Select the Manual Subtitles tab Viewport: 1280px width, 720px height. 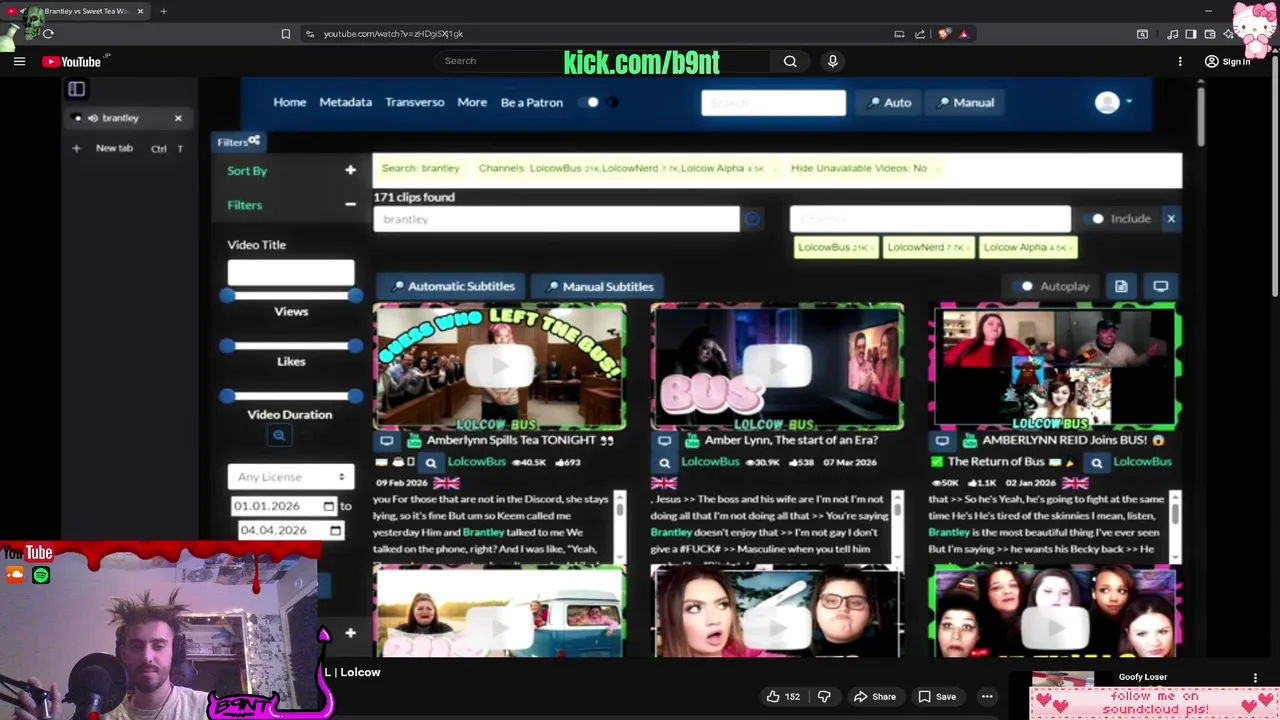[598, 287]
